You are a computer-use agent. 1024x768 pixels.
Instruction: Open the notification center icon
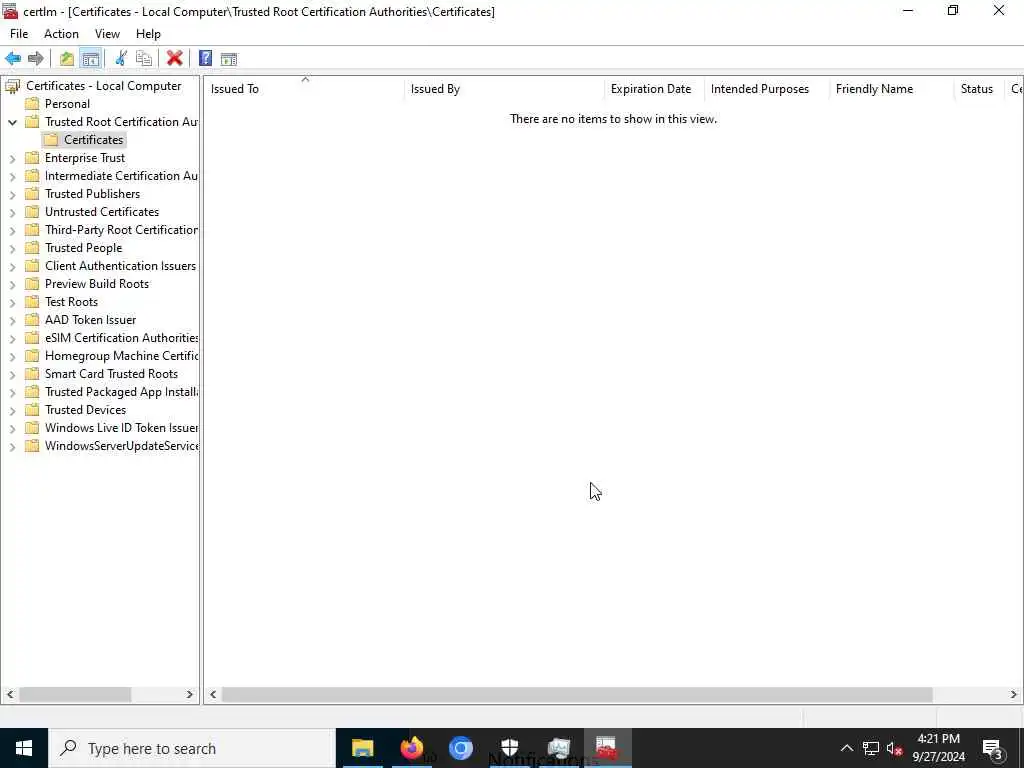993,748
